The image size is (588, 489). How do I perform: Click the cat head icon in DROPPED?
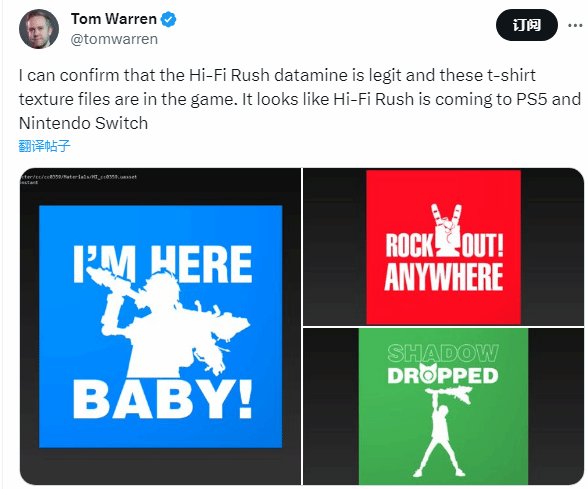click(x=428, y=374)
